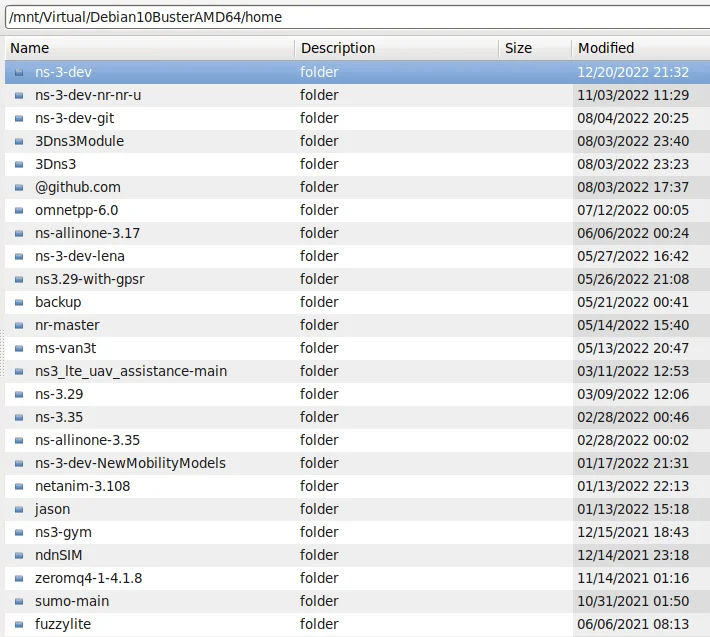The height and width of the screenshot is (637, 710).
Task: Click the folder icon beside ns-allinone-3.17
Action: 19,233
